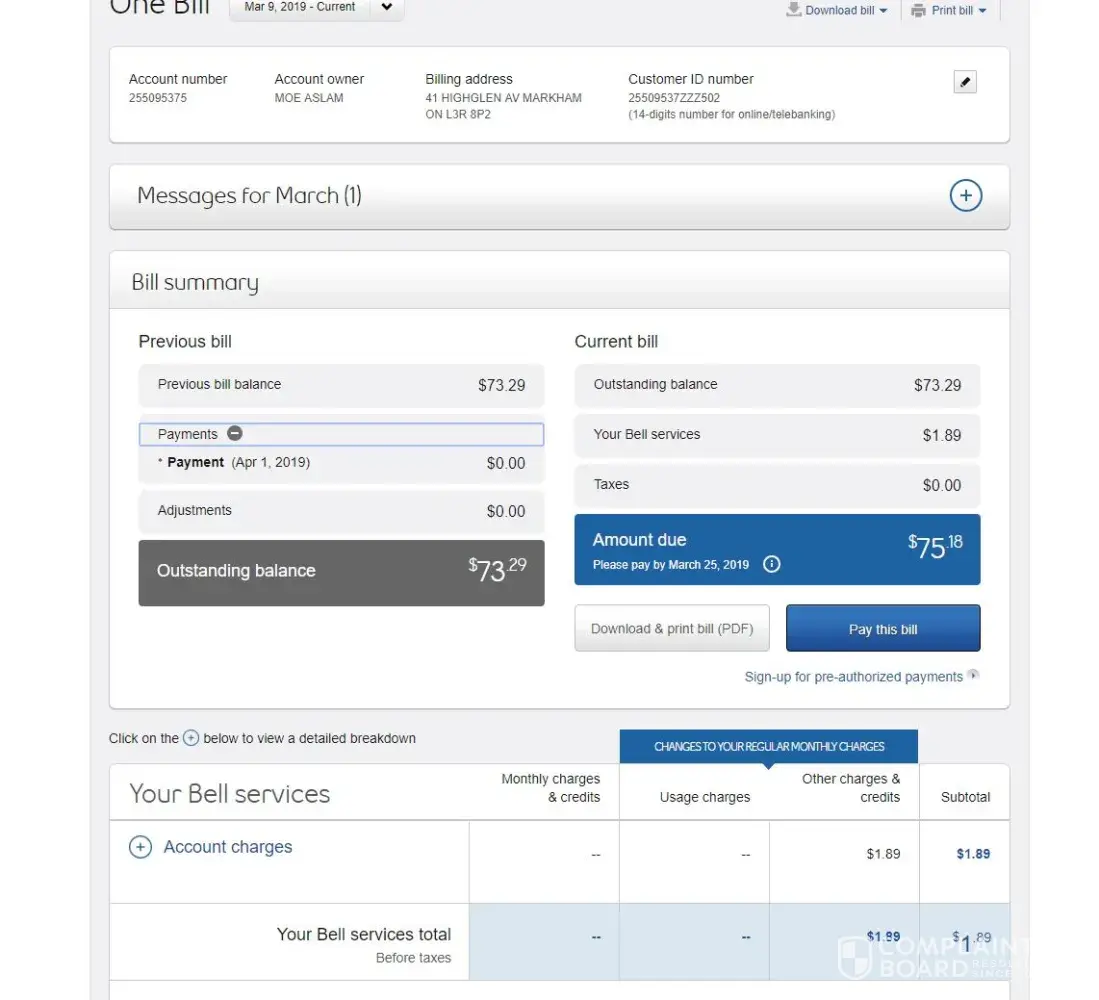The height and width of the screenshot is (1000, 1099).
Task: Click info icon next to pre-authorized payments
Action: point(973,675)
